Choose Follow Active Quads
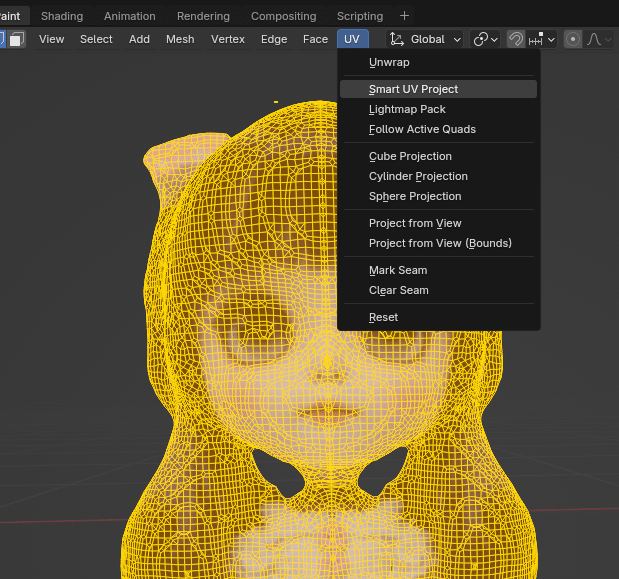 point(438,129)
